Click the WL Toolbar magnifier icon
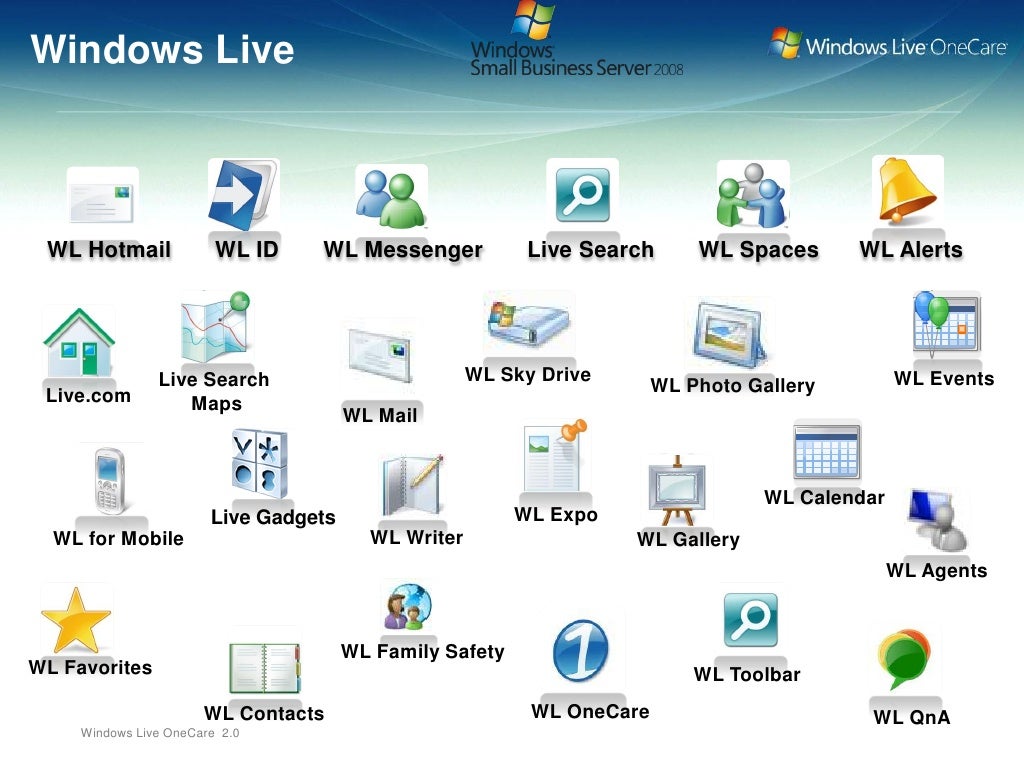The image size is (1024, 768). [750, 620]
